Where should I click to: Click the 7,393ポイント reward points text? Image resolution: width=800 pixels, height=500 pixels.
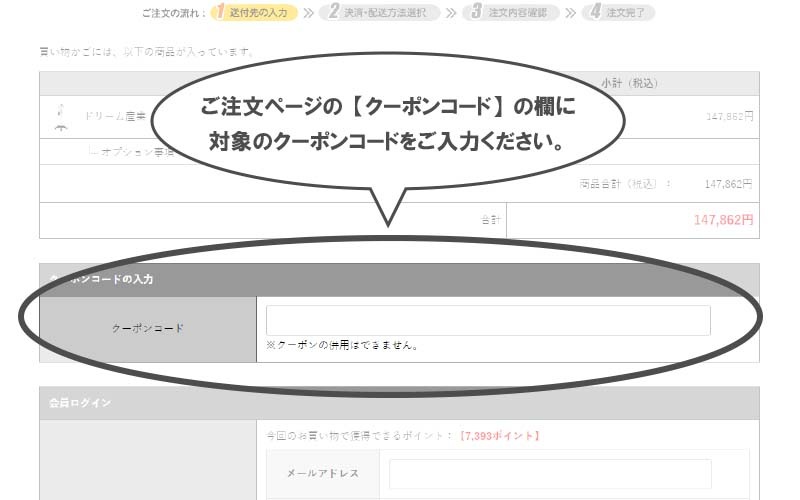coord(499,436)
